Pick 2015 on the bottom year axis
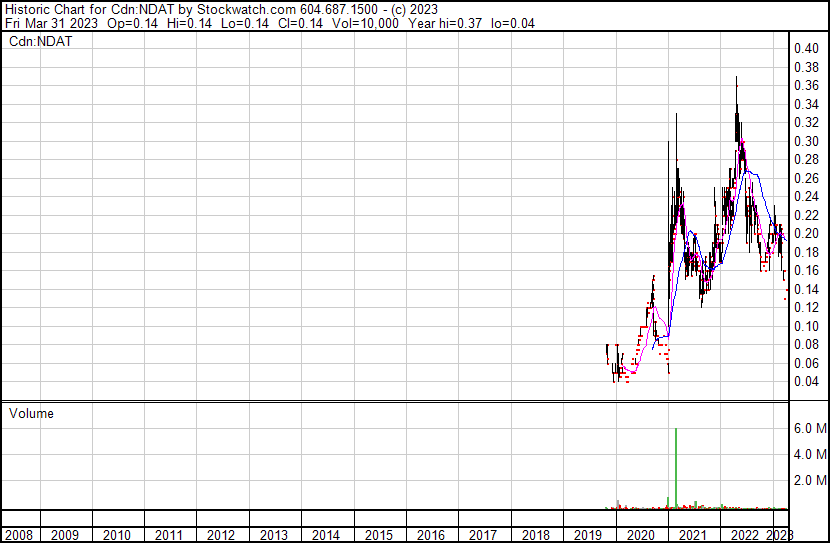The image size is (830, 543). click(378, 535)
